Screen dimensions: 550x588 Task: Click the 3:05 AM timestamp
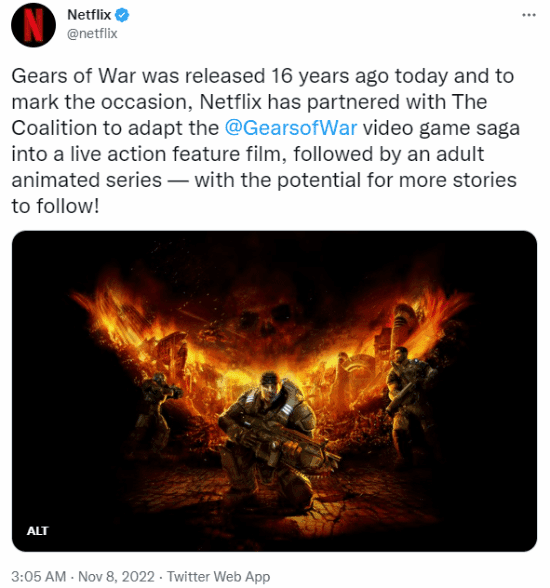(39, 576)
